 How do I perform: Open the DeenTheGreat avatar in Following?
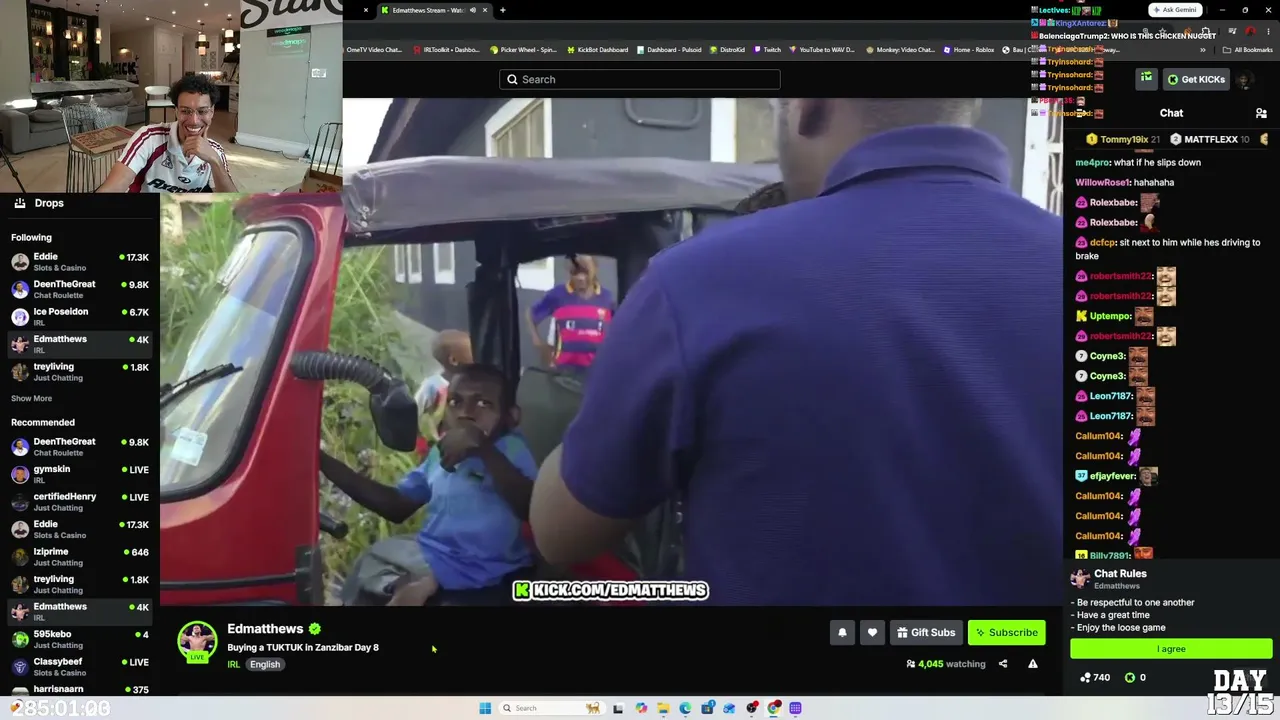click(20, 289)
